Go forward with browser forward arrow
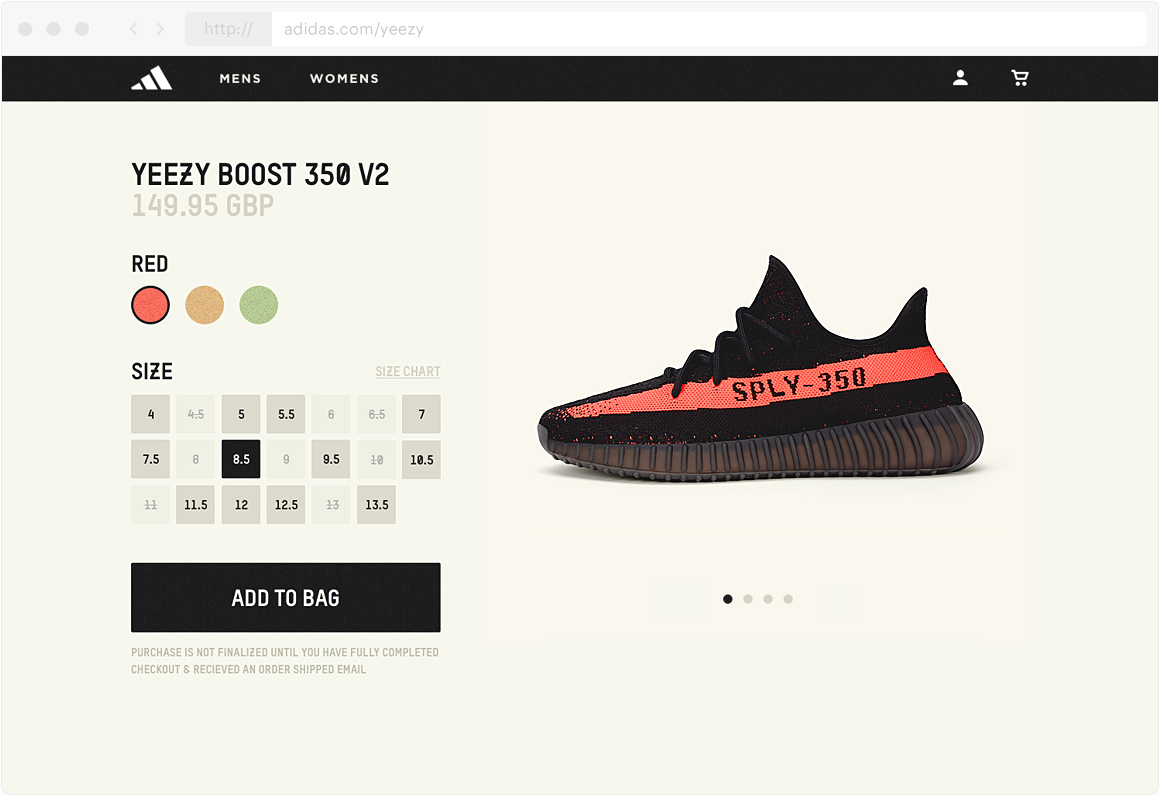1160x798 pixels. [x=160, y=29]
